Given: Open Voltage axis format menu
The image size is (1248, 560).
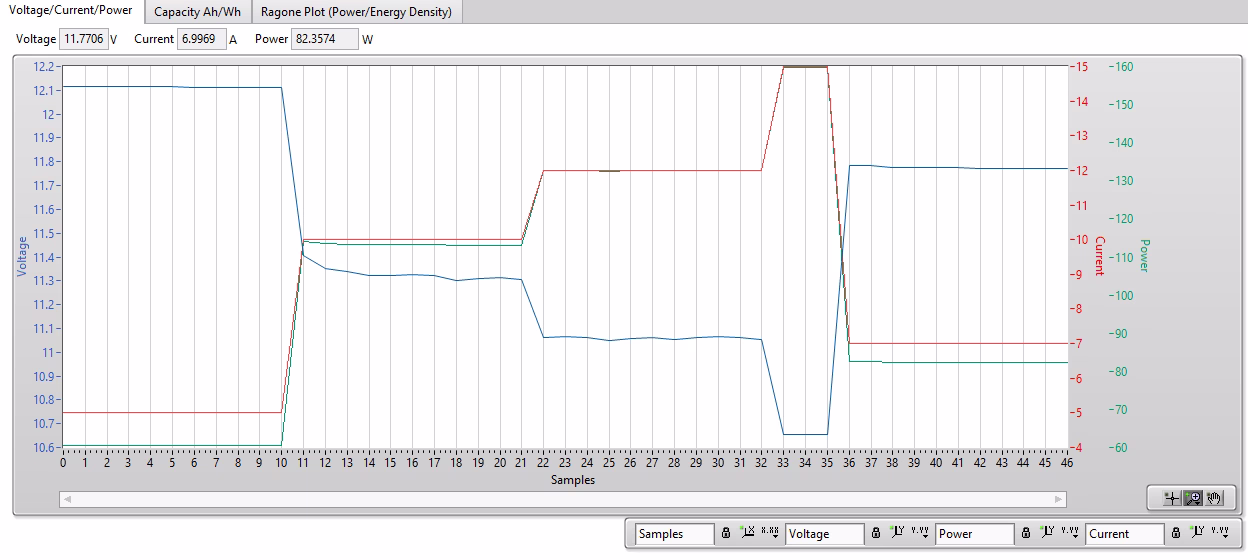Looking at the screenshot, I should (x=921, y=533).
